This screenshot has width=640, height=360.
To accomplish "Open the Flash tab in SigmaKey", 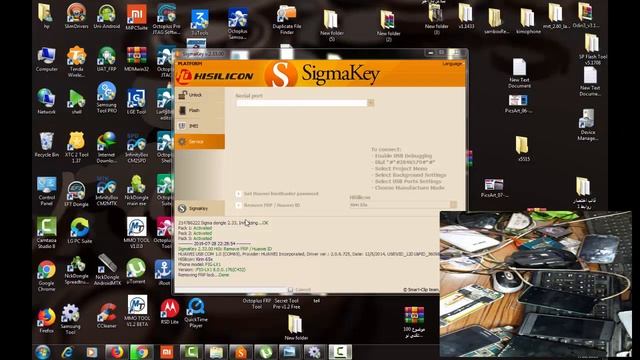I will click(x=200, y=110).
